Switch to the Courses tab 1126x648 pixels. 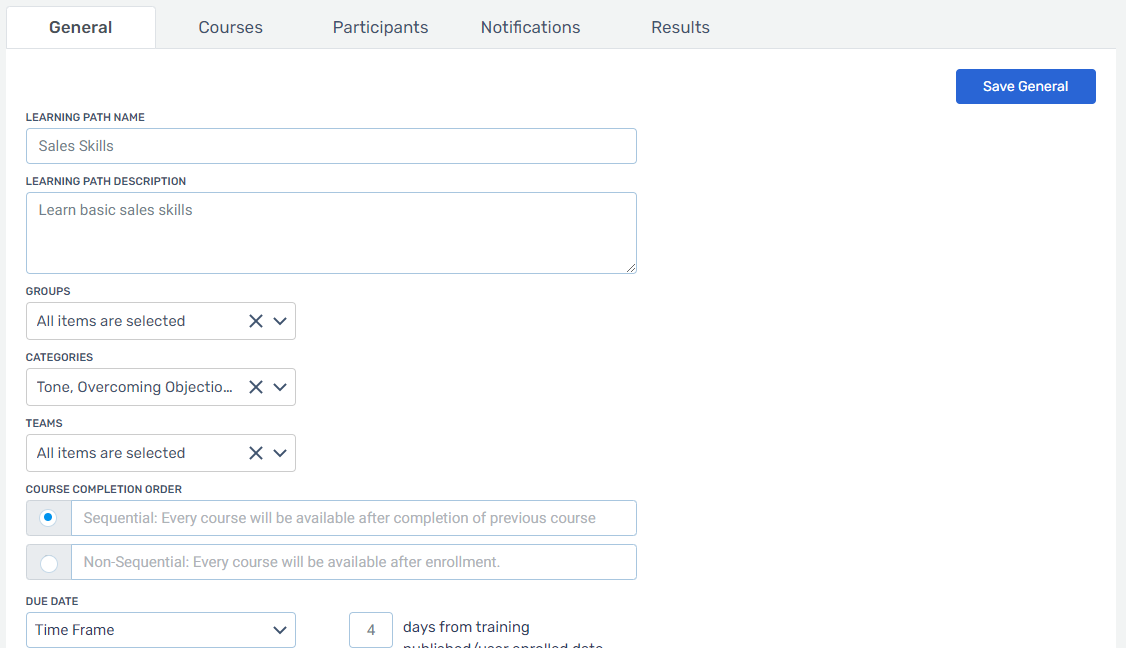coord(230,27)
